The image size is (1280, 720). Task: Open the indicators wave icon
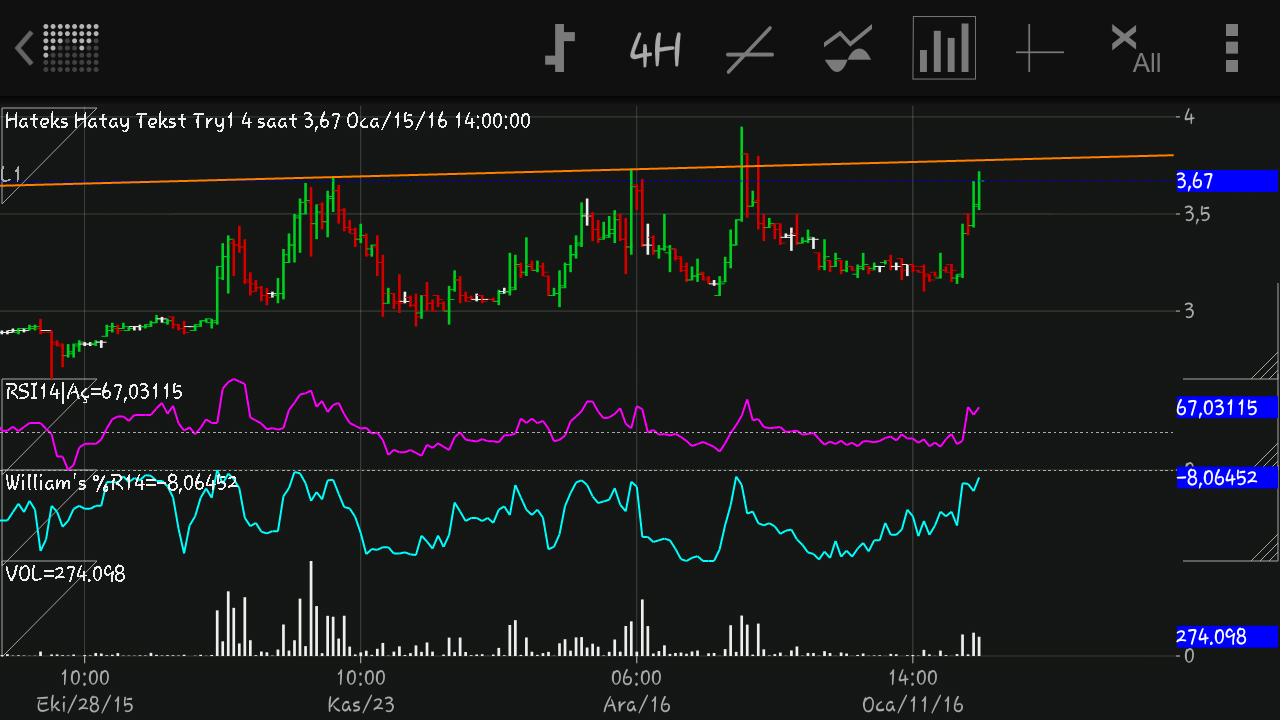tap(846, 48)
